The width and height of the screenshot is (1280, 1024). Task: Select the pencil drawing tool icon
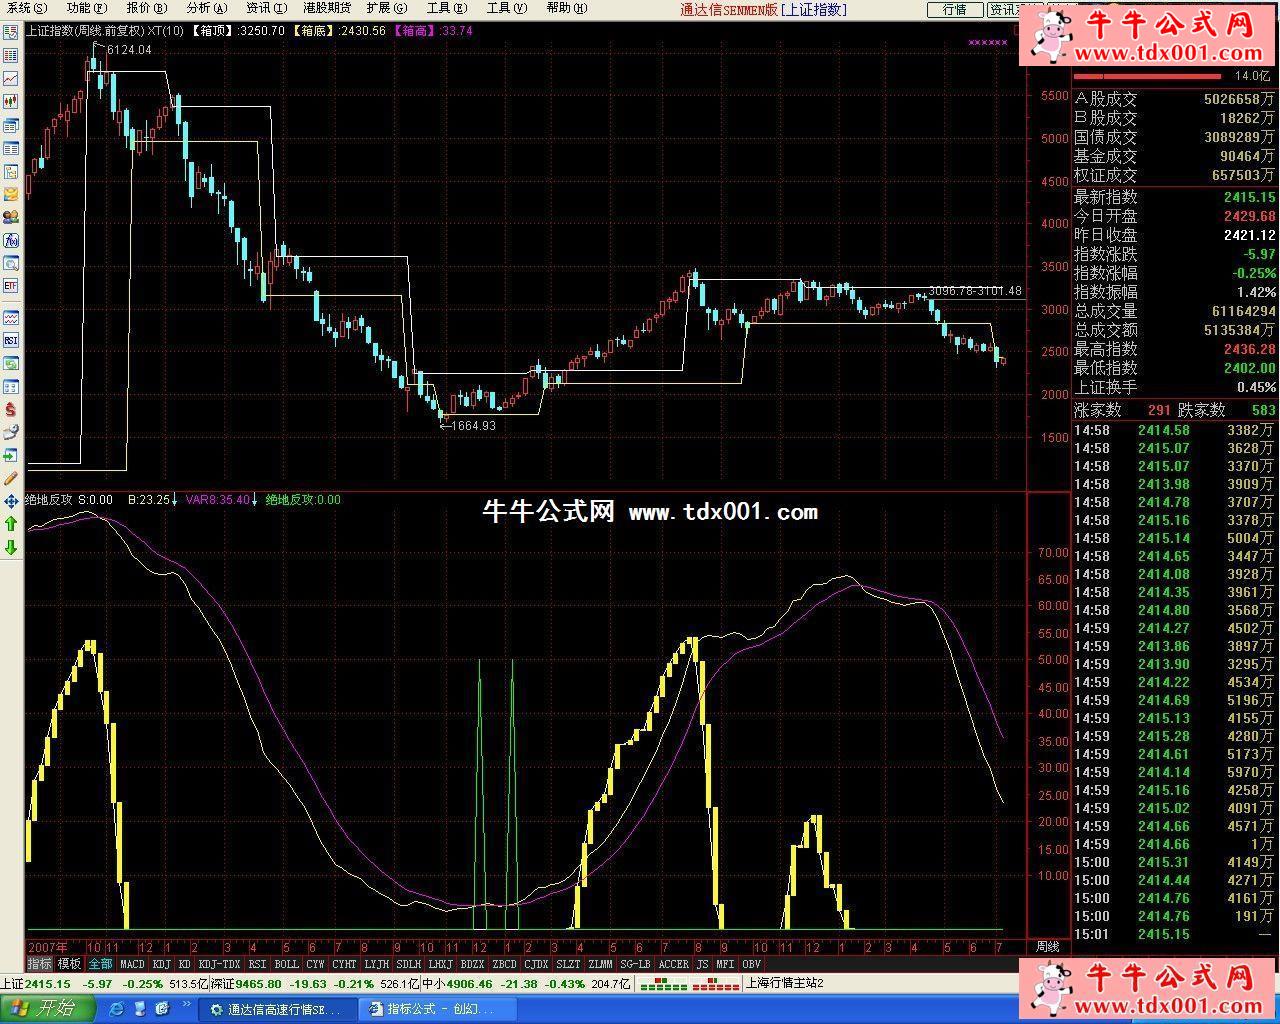click(x=11, y=479)
